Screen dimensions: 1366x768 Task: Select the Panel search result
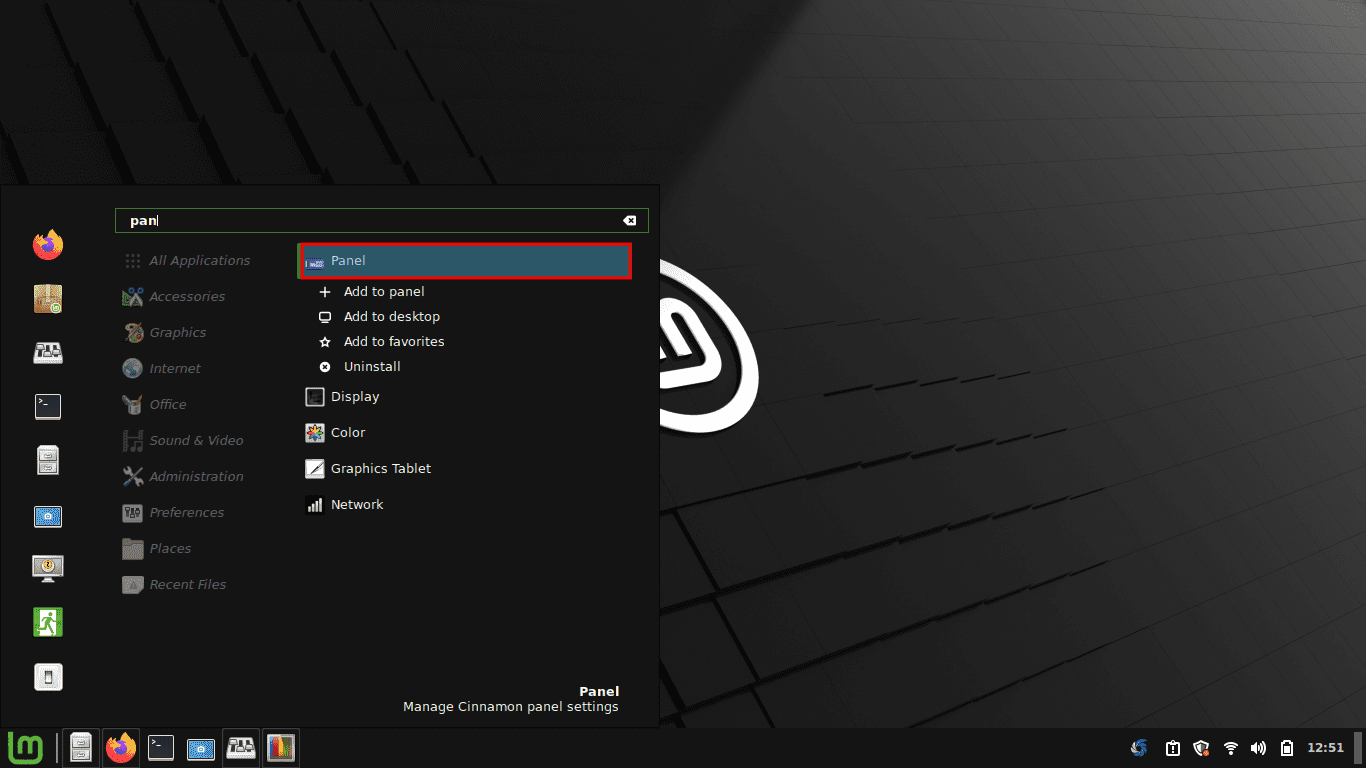(465, 261)
